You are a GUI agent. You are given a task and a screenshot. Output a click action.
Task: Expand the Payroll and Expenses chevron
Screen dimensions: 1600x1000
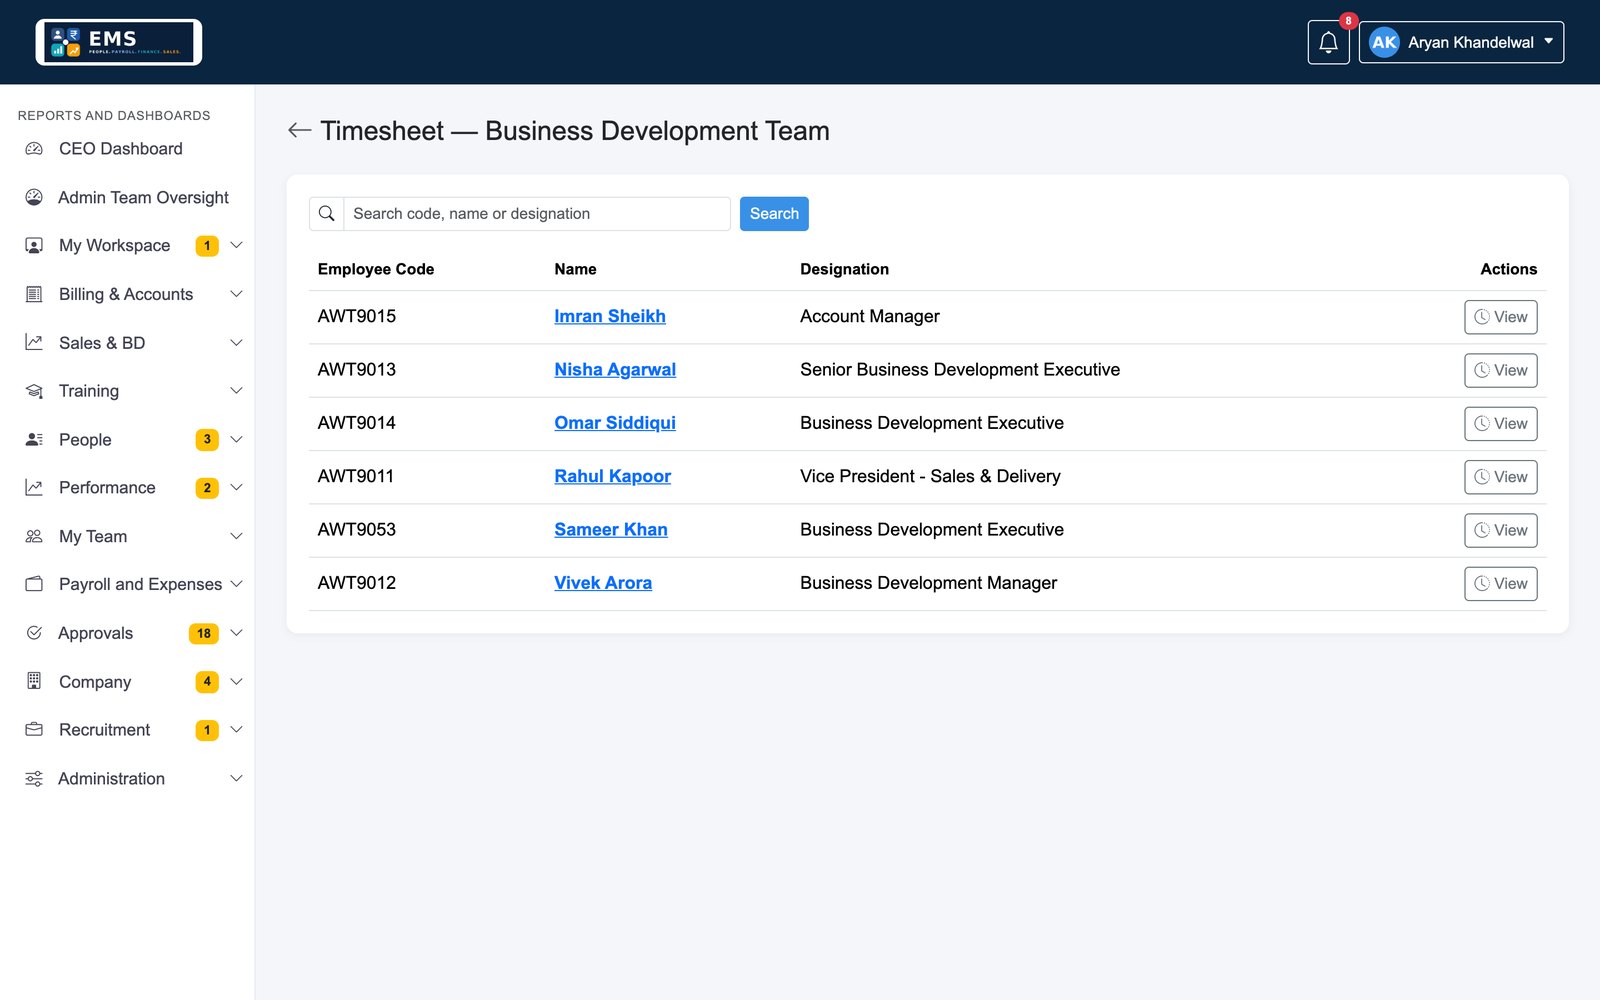[x=237, y=584]
